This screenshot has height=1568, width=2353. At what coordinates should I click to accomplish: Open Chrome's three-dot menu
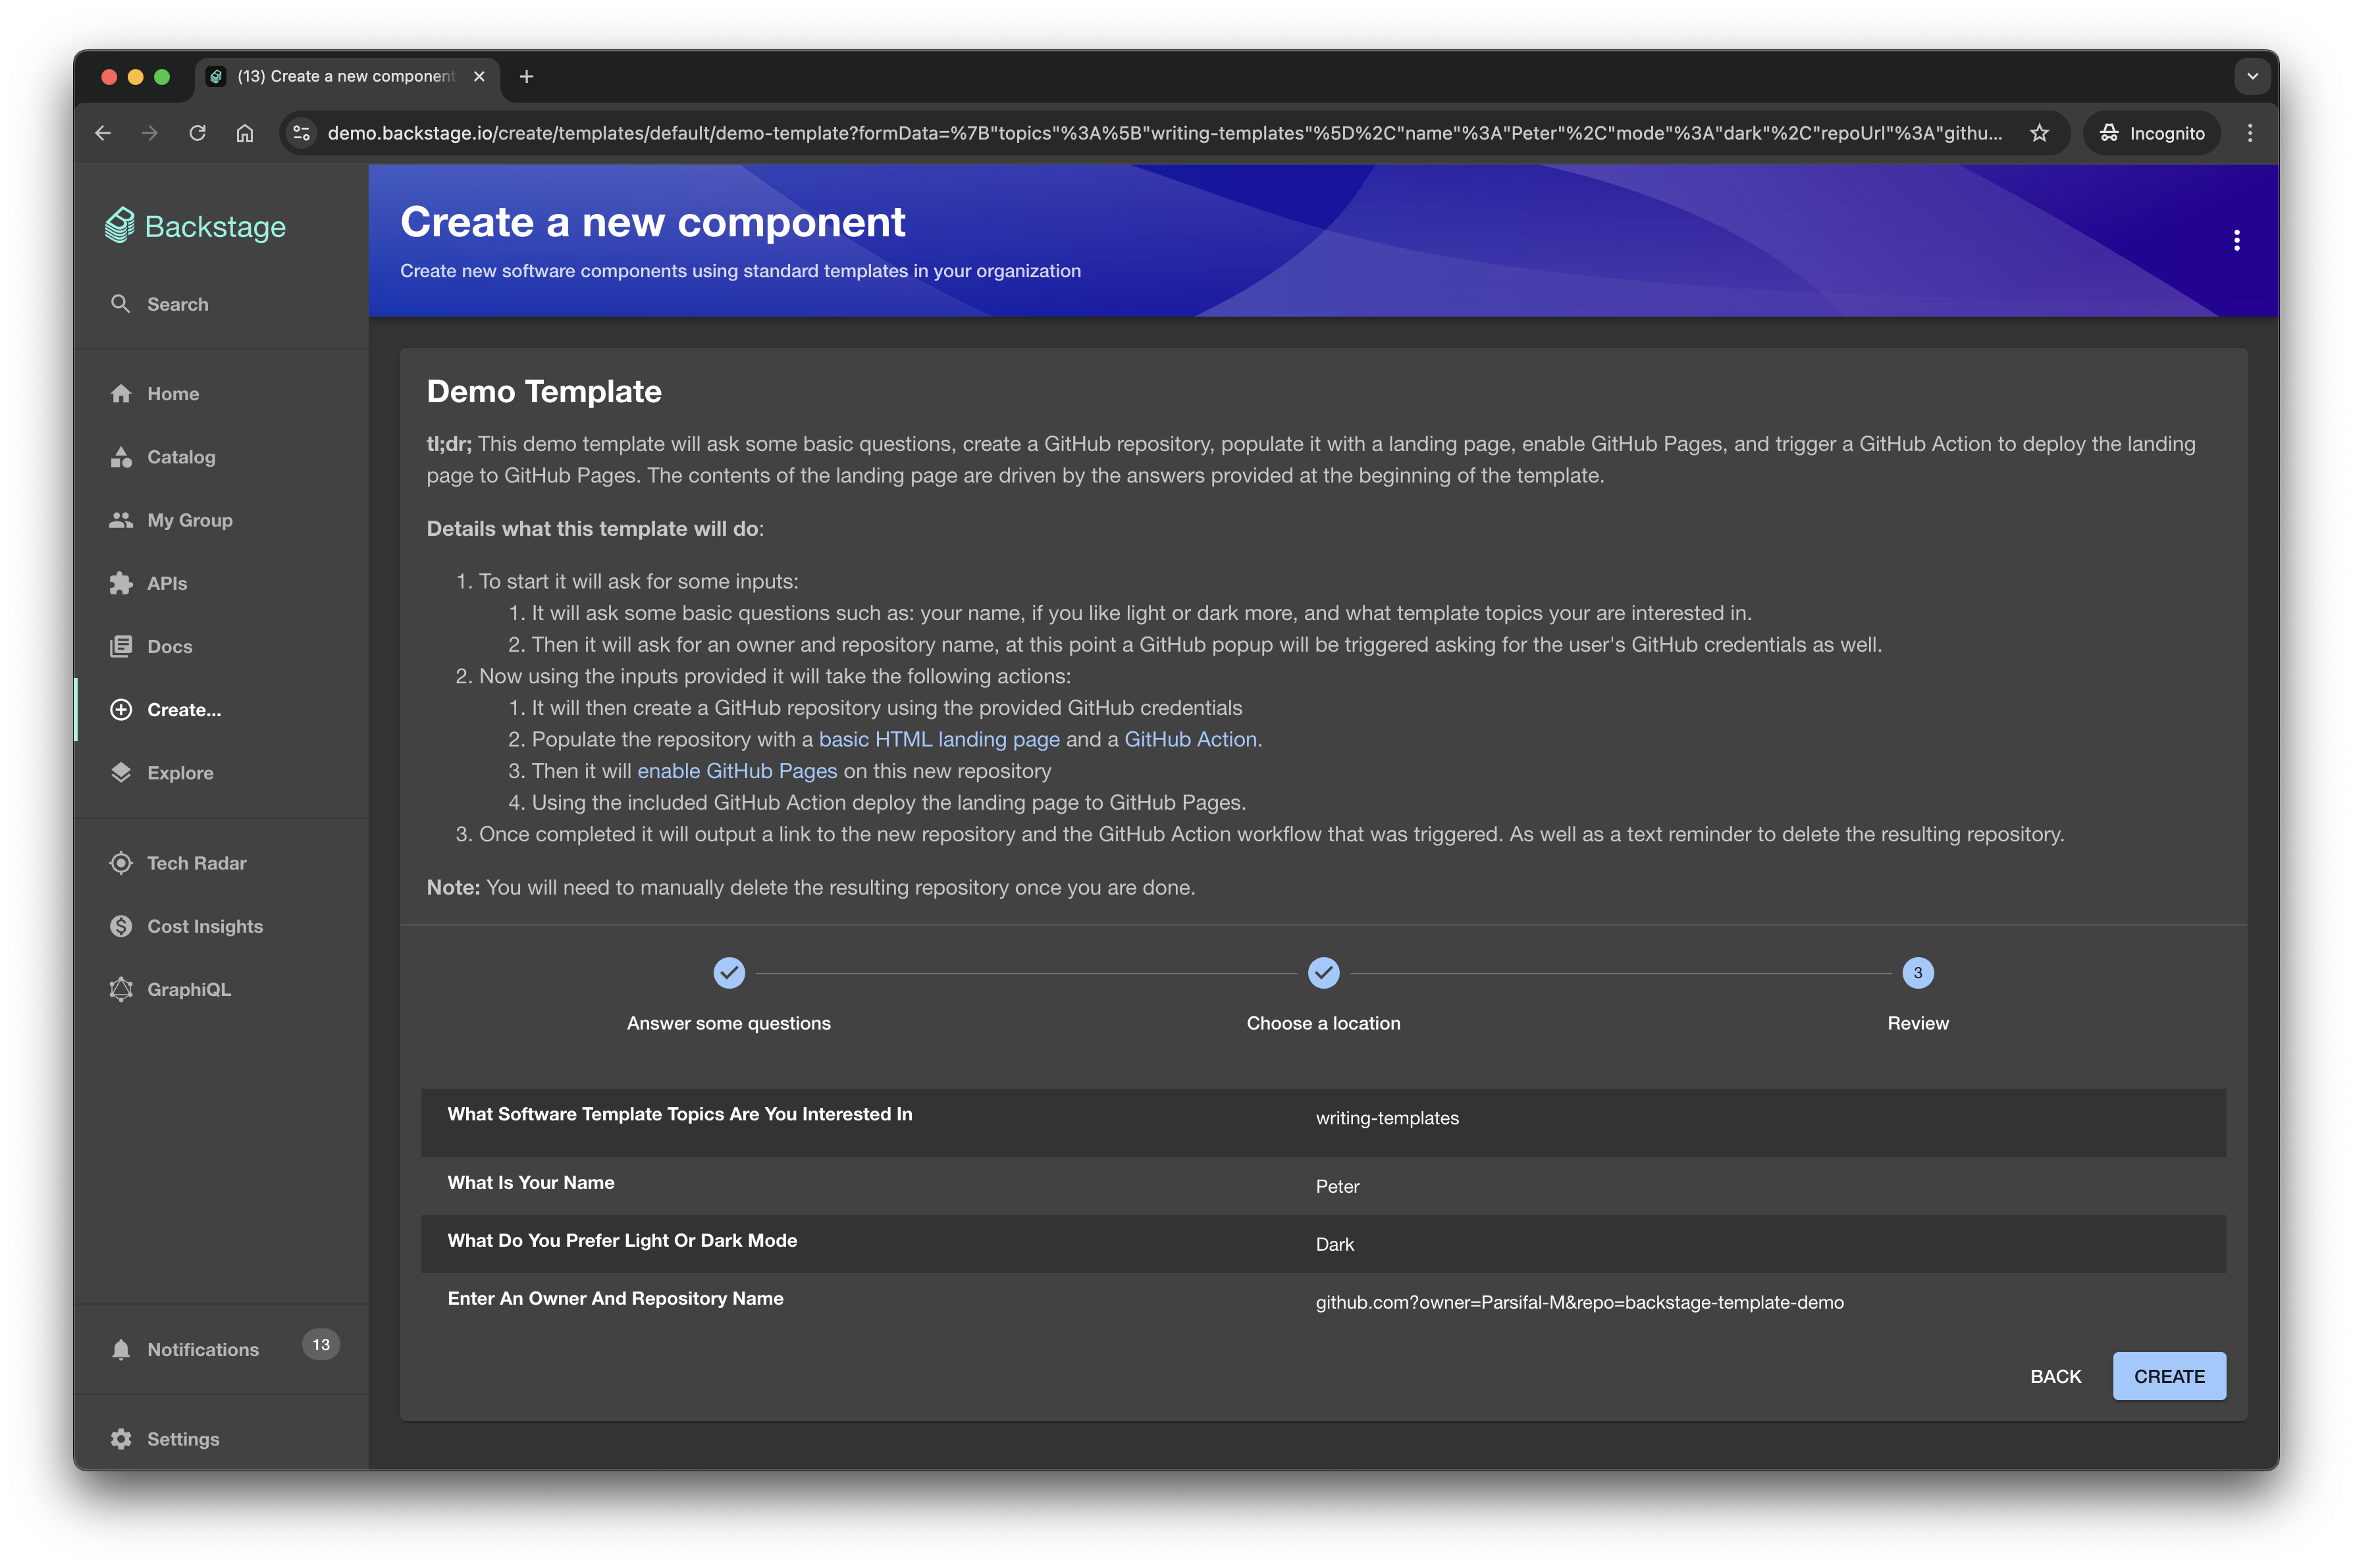2250,133
